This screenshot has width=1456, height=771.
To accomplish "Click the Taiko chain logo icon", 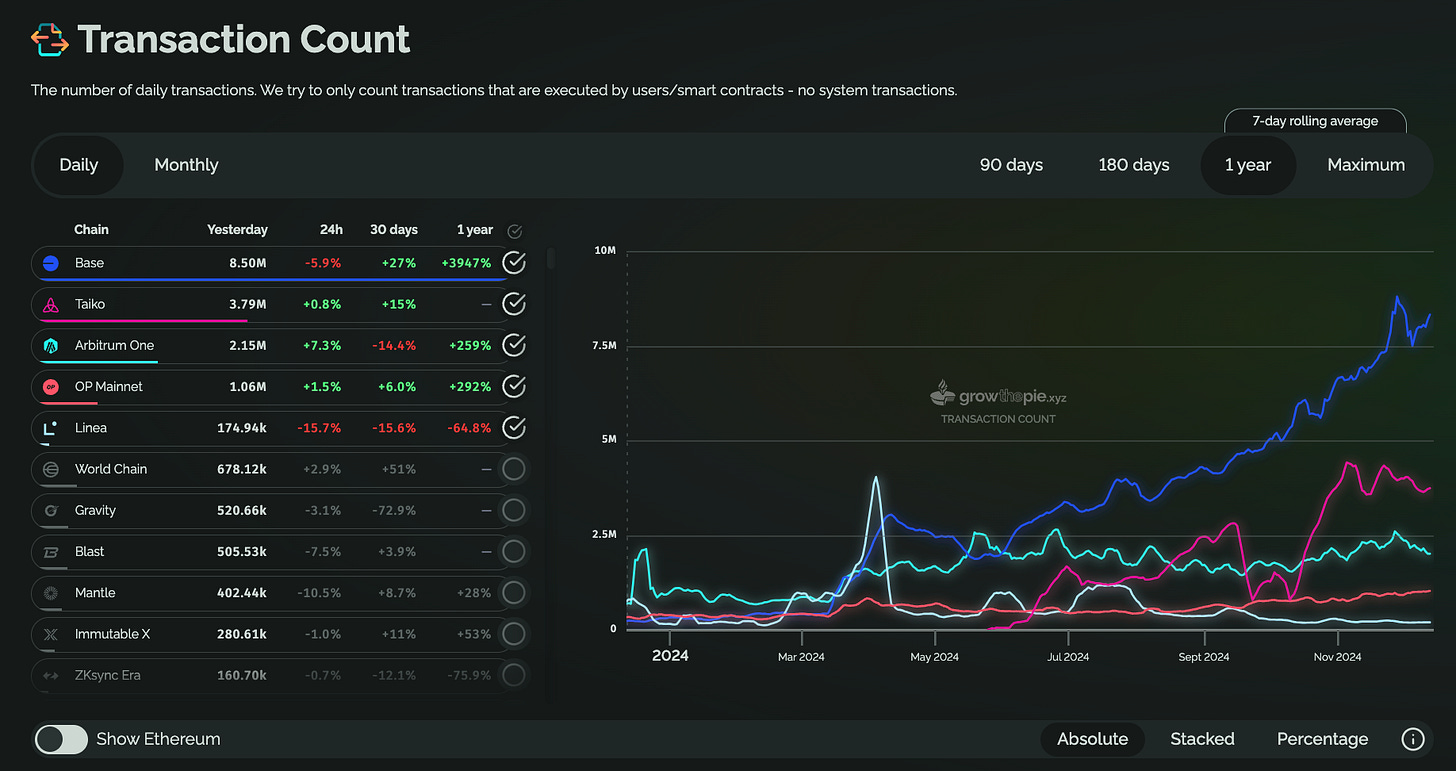I will click(x=50, y=304).
